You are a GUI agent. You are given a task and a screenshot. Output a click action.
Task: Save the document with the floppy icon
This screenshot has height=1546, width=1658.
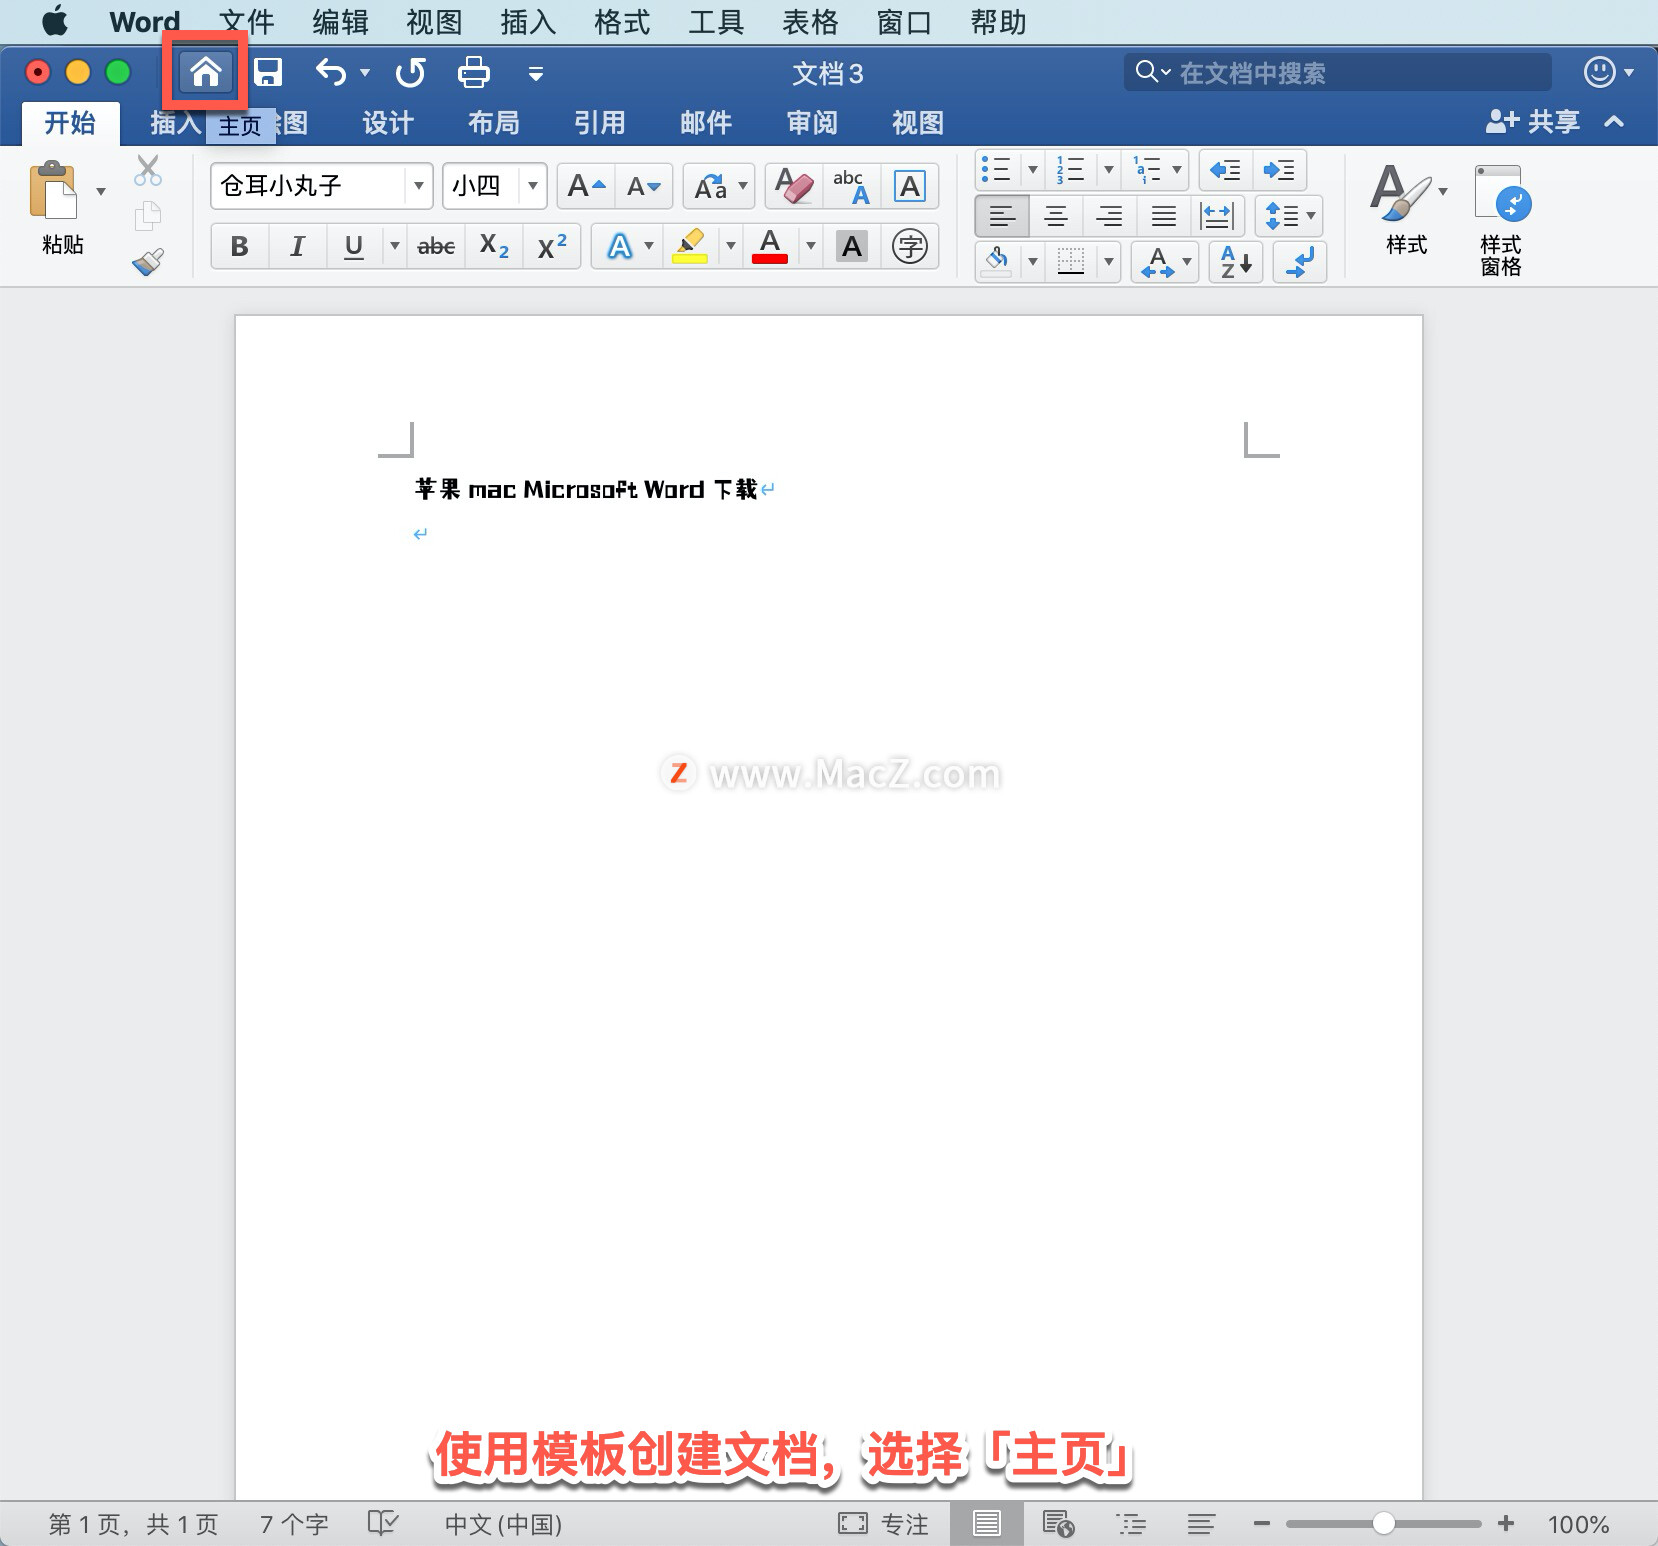[268, 72]
